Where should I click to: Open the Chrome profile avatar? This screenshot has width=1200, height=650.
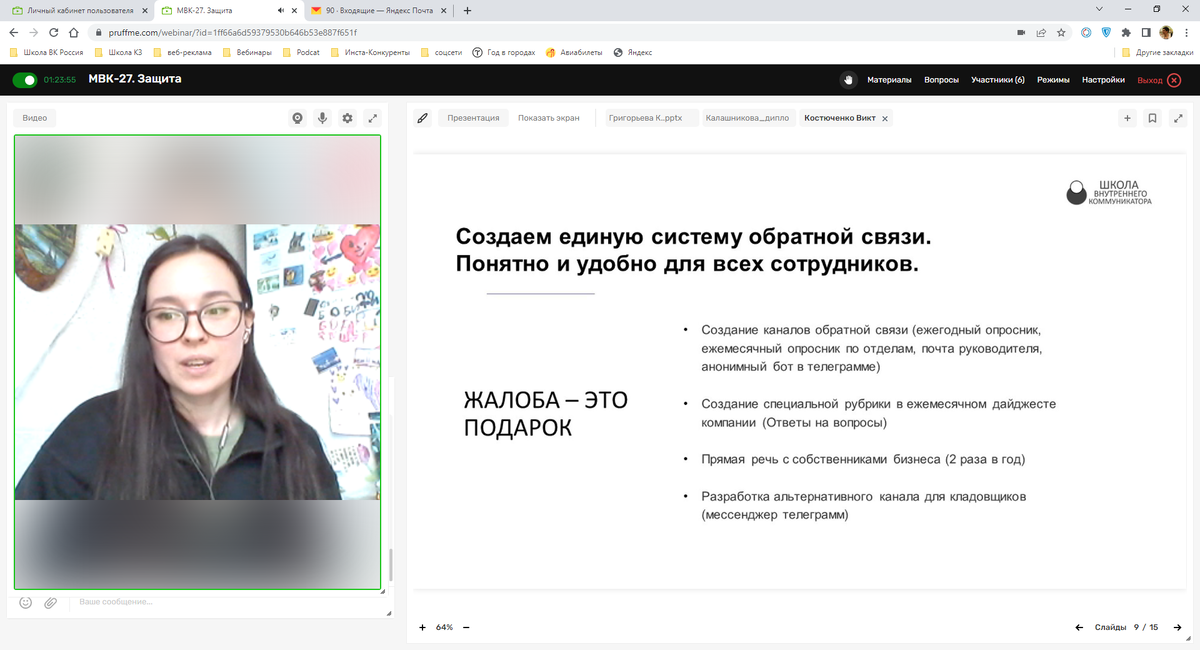pyautogui.click(x=1166, y=32)
